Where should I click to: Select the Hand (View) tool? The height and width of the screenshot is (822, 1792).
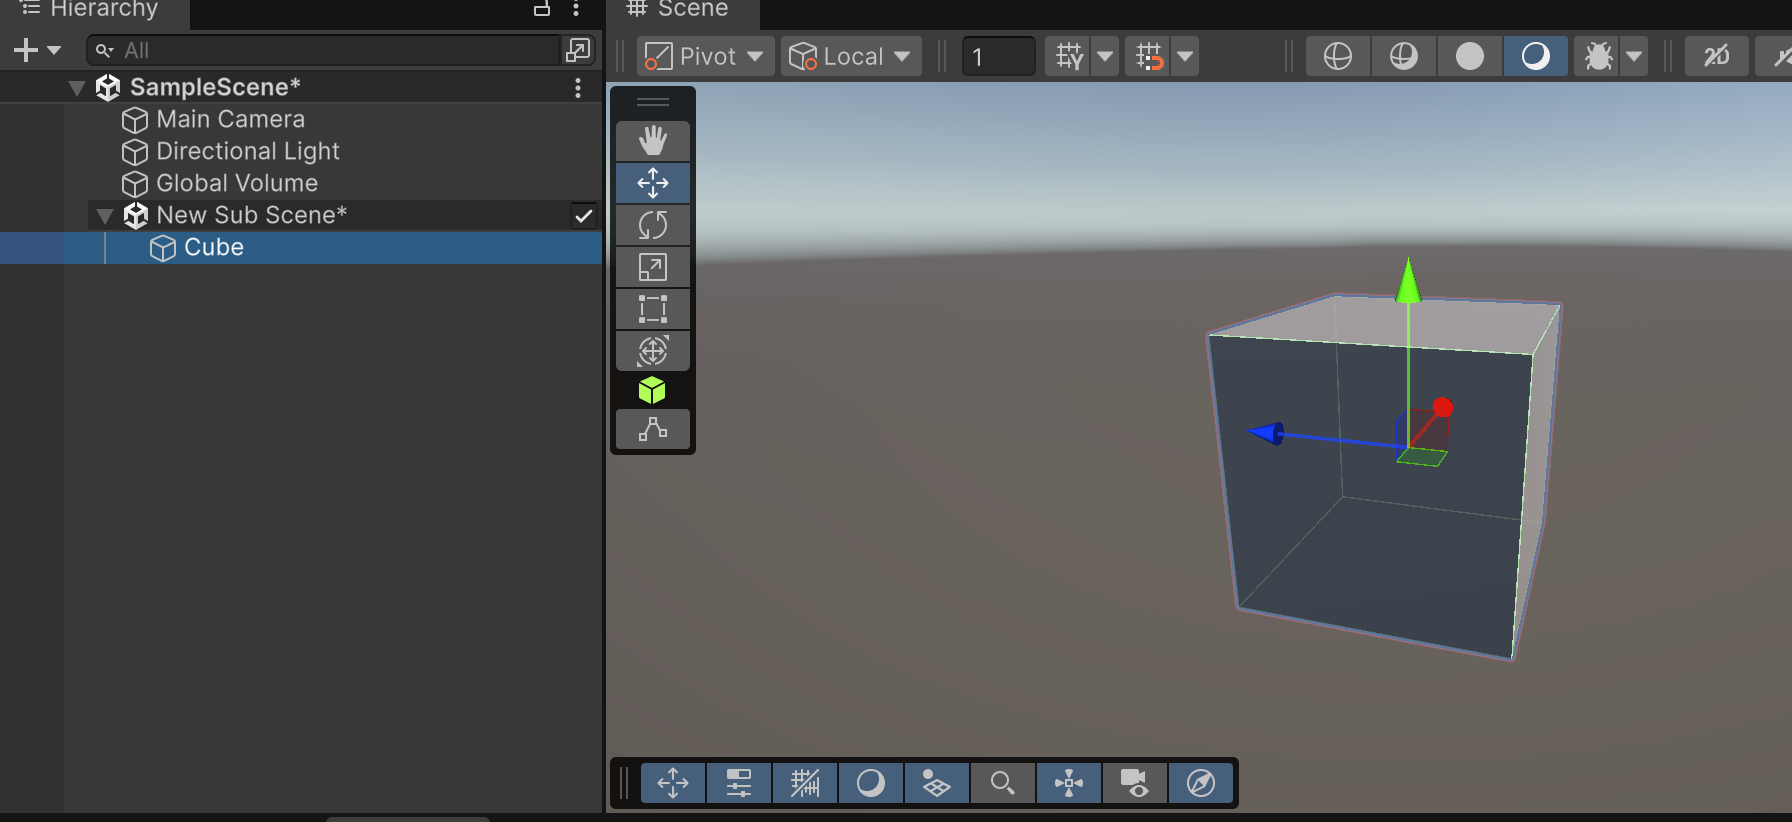[x=652, y=141]
